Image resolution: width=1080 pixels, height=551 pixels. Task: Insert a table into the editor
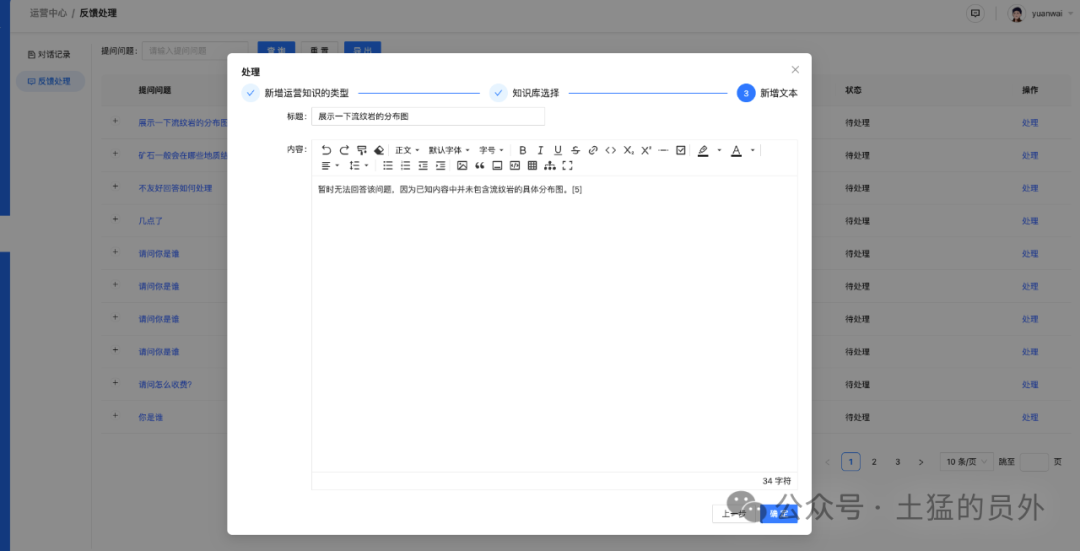532,165
